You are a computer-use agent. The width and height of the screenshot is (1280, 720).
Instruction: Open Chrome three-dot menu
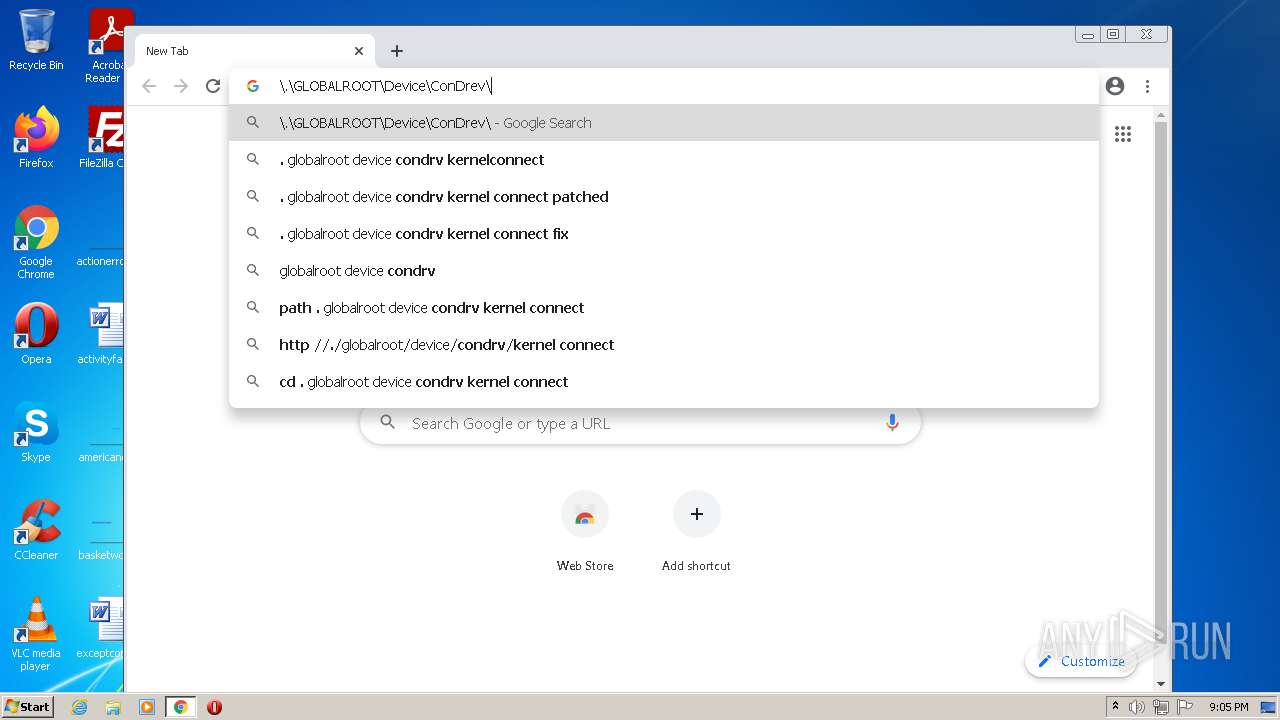[1147, 86]
